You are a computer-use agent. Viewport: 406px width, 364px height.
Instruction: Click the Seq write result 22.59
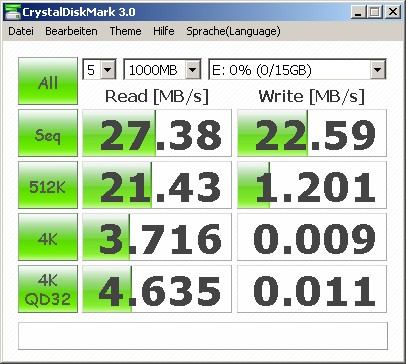point(312,133)
